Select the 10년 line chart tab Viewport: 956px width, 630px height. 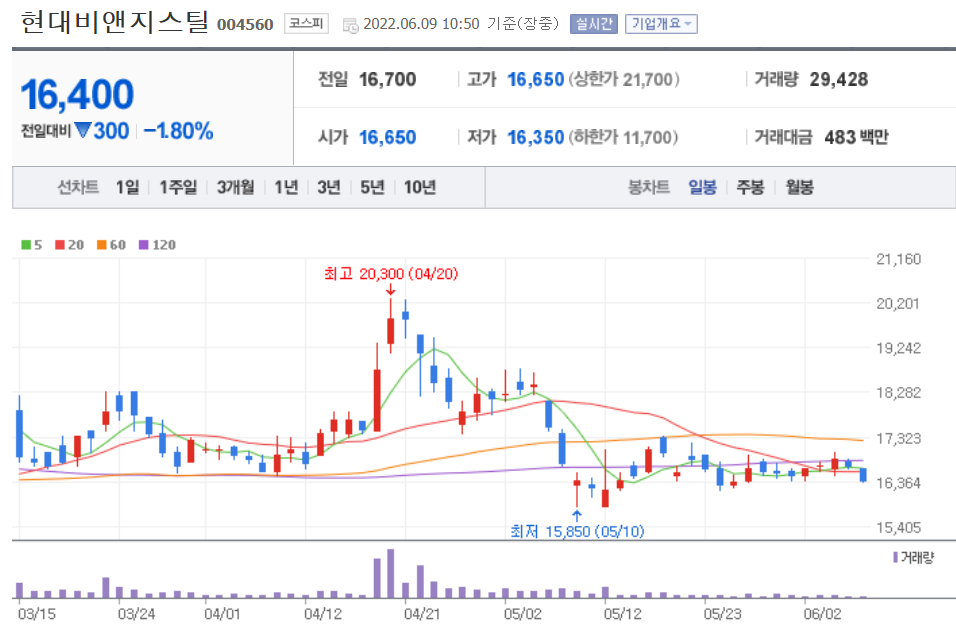tap(419, 187)
